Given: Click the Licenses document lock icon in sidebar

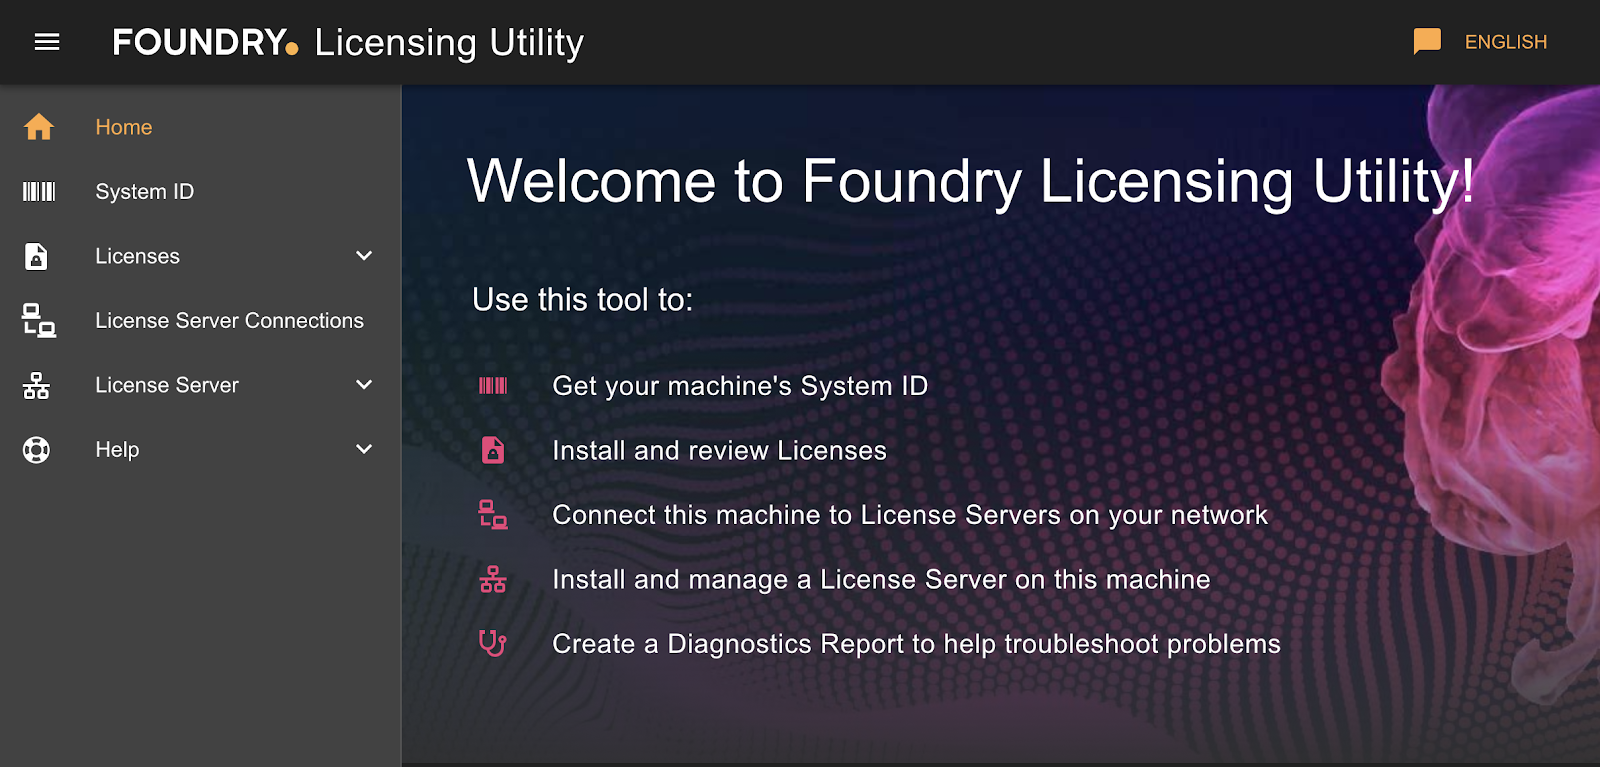Looking at the screenshot, I should click(37, 257).
